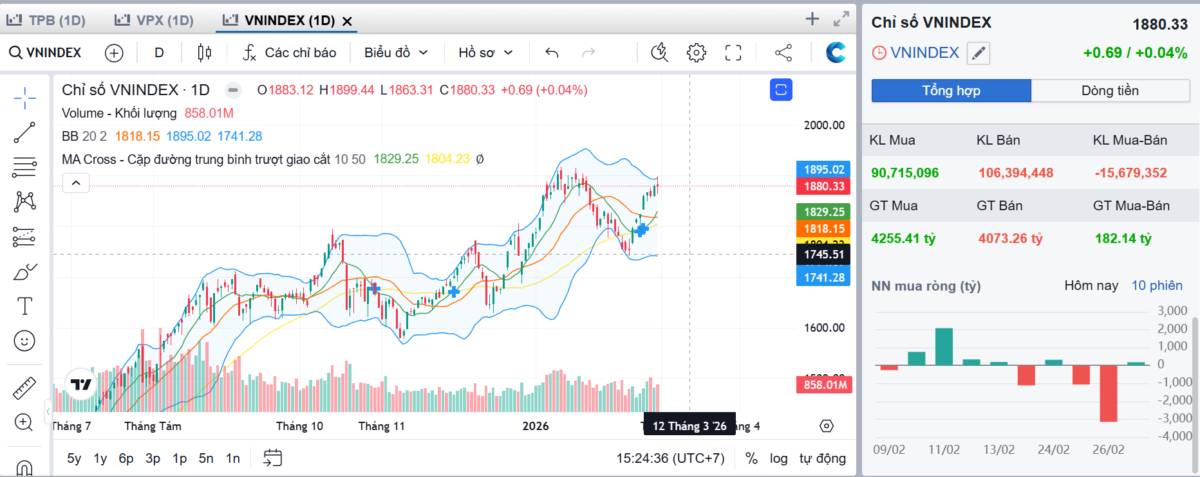Set the range to 1p
Screen dimensions: 1200x477
[179, 458]
